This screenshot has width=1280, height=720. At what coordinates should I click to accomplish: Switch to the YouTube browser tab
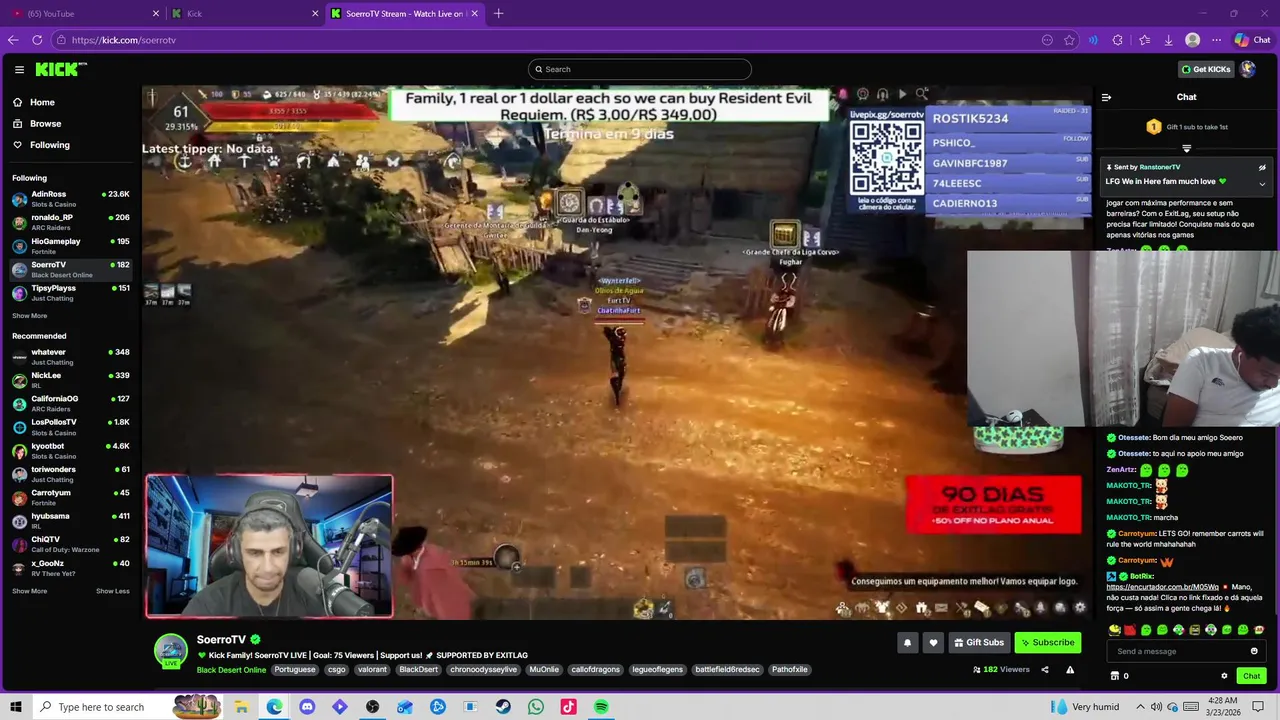point(82,14)
